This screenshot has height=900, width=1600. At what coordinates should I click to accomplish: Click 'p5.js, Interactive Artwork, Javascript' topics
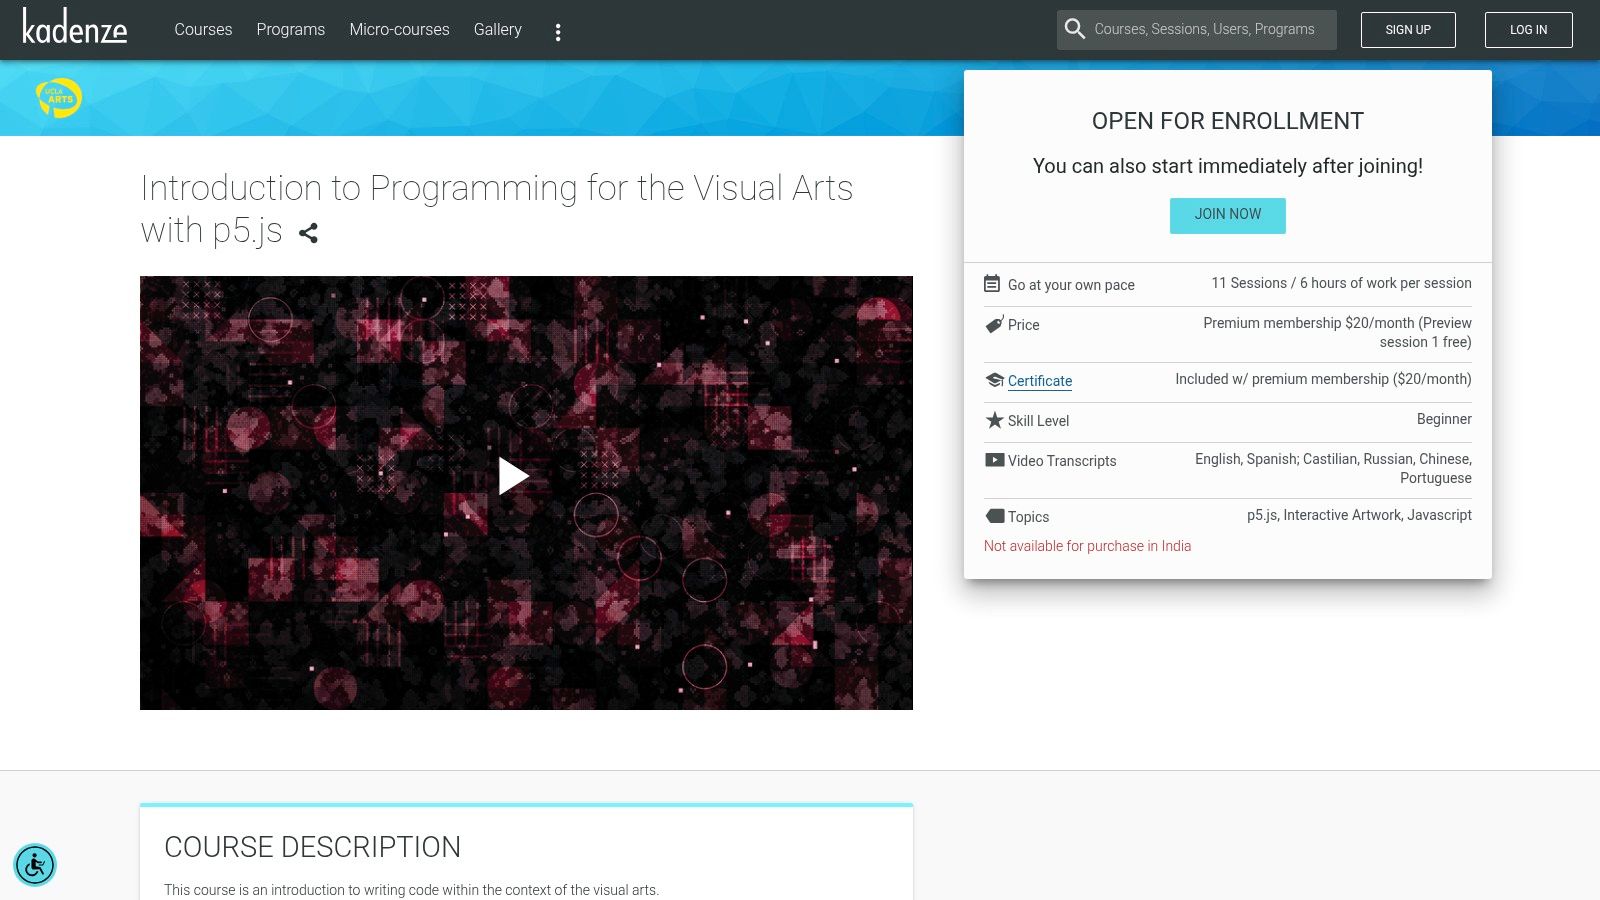click(x=1359, y=515)
